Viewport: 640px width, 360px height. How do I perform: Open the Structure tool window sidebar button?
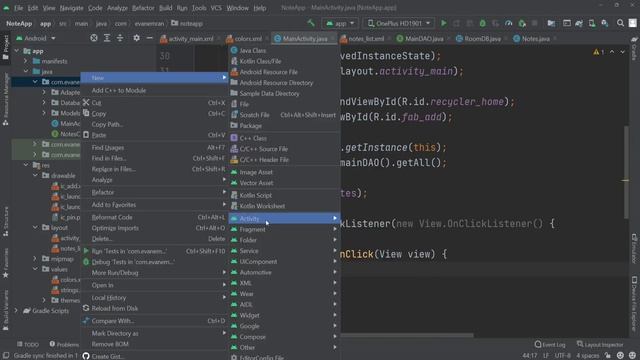click(x=5, y=221)
